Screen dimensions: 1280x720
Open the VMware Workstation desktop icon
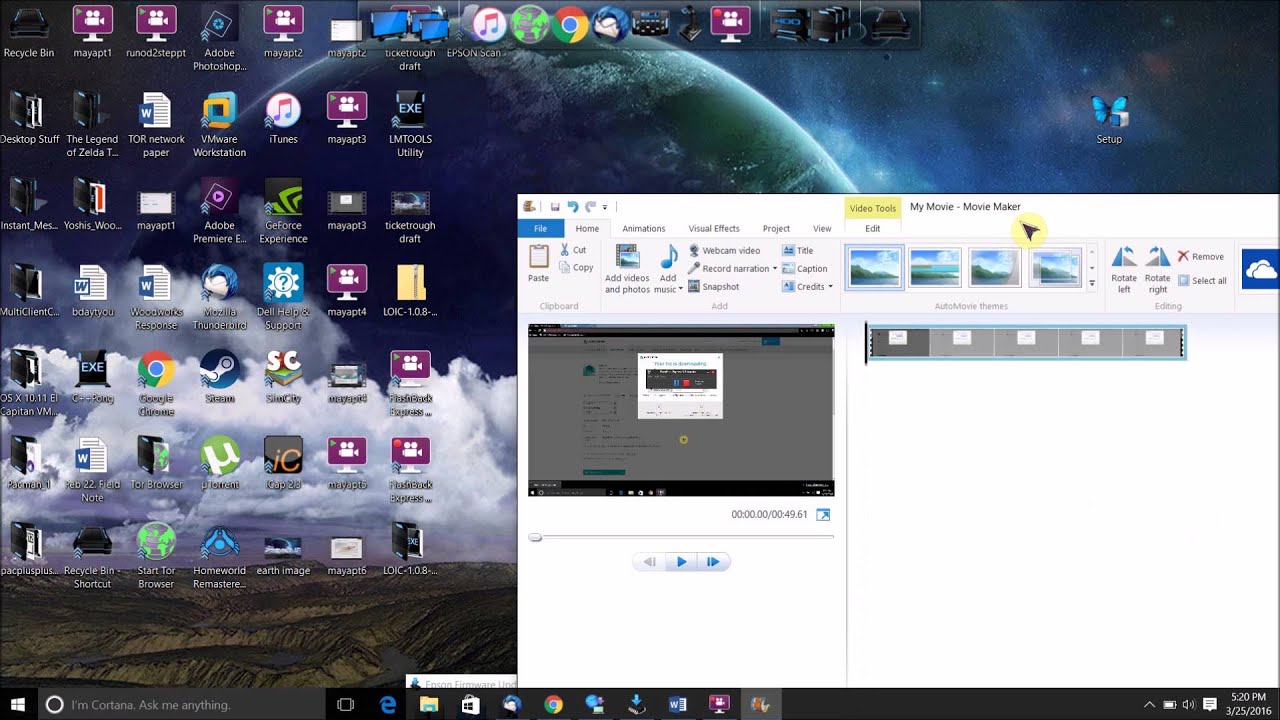(x=219, y=125)
